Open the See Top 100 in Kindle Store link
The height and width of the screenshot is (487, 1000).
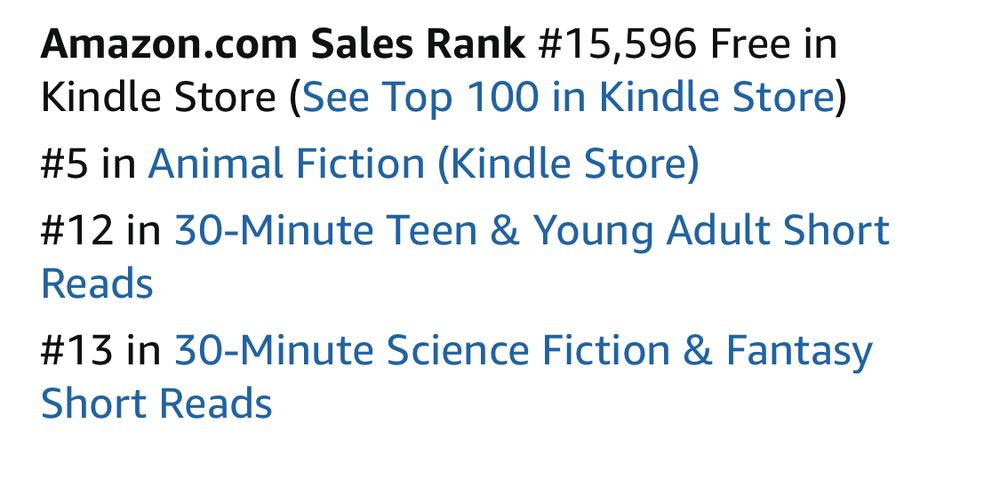click(x=568, y=98)
